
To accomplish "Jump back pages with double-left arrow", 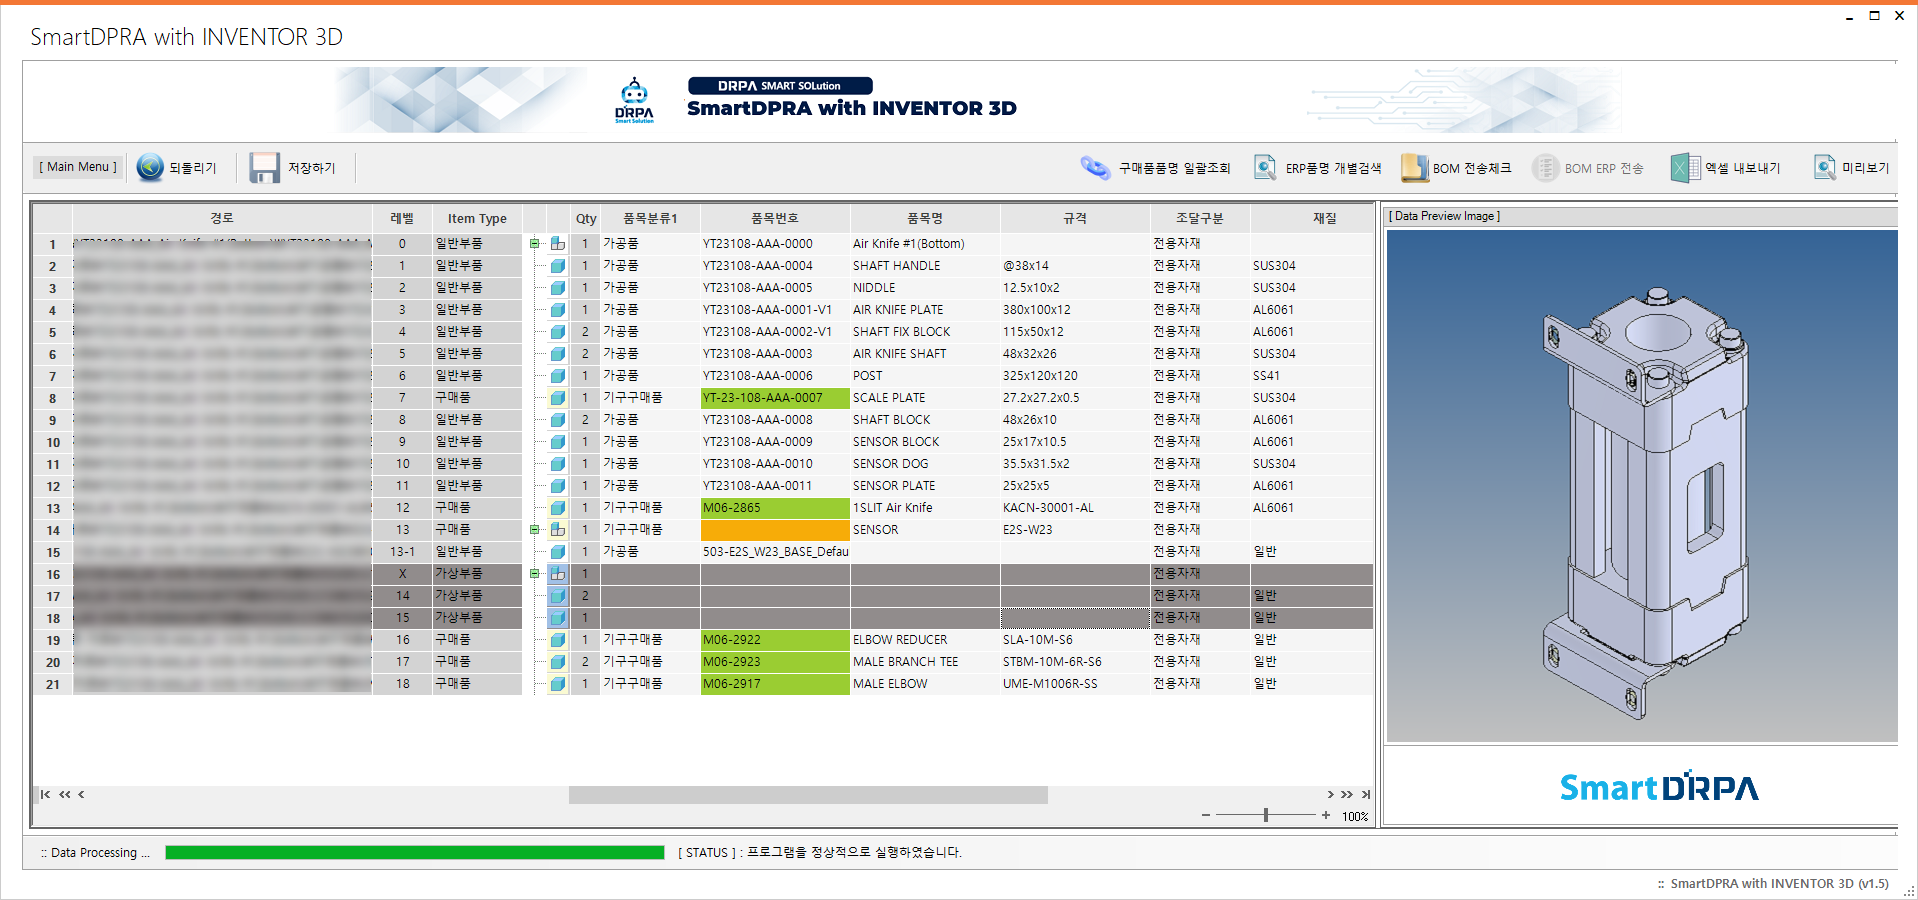I will coord(65,794).
